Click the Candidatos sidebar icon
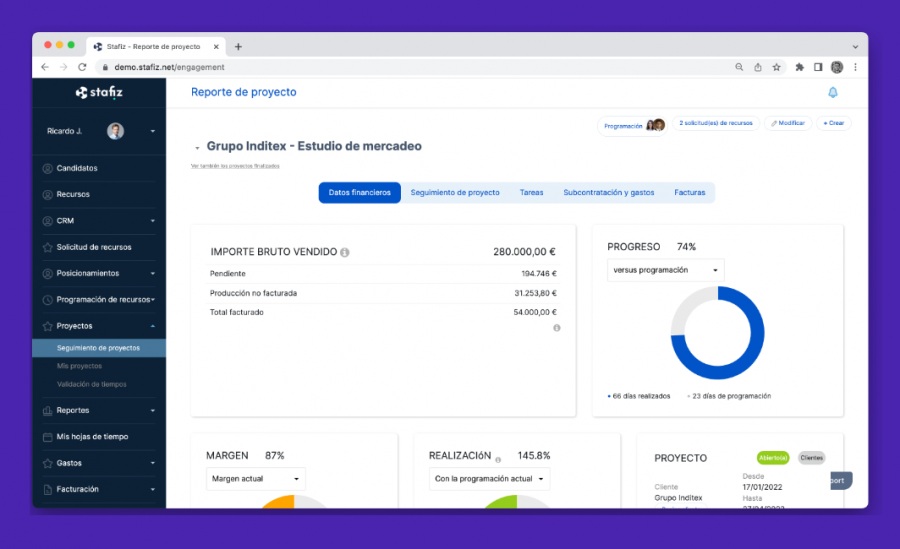The image size is (900, 549). pyautogui.click(x=48, y=168)
